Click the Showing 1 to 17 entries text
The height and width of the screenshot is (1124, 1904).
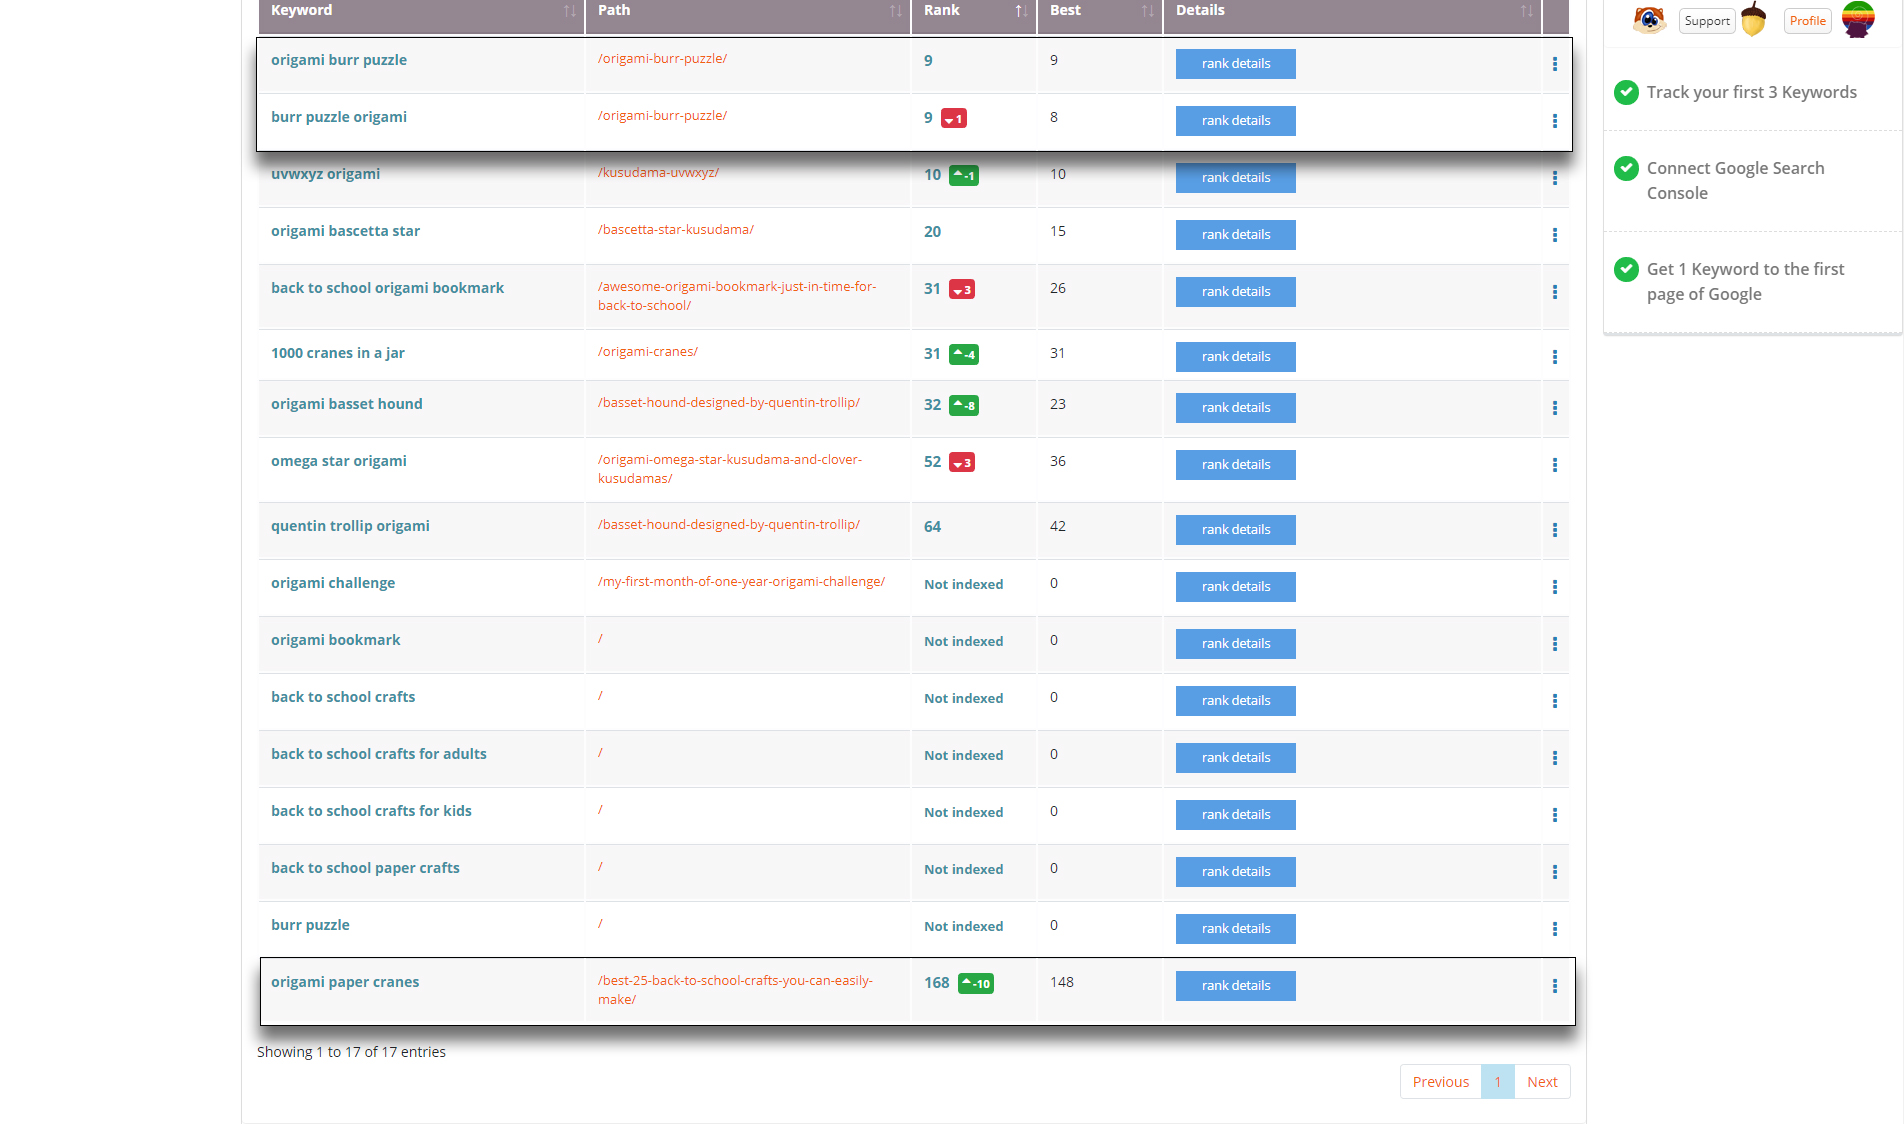point(351,1052)
